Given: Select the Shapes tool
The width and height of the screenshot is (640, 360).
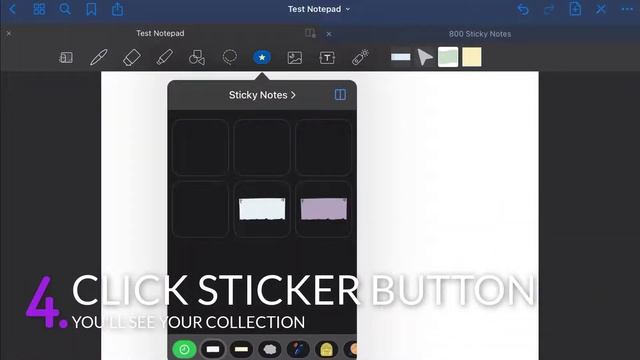Looking at the screenshot, I should point(197,58).
